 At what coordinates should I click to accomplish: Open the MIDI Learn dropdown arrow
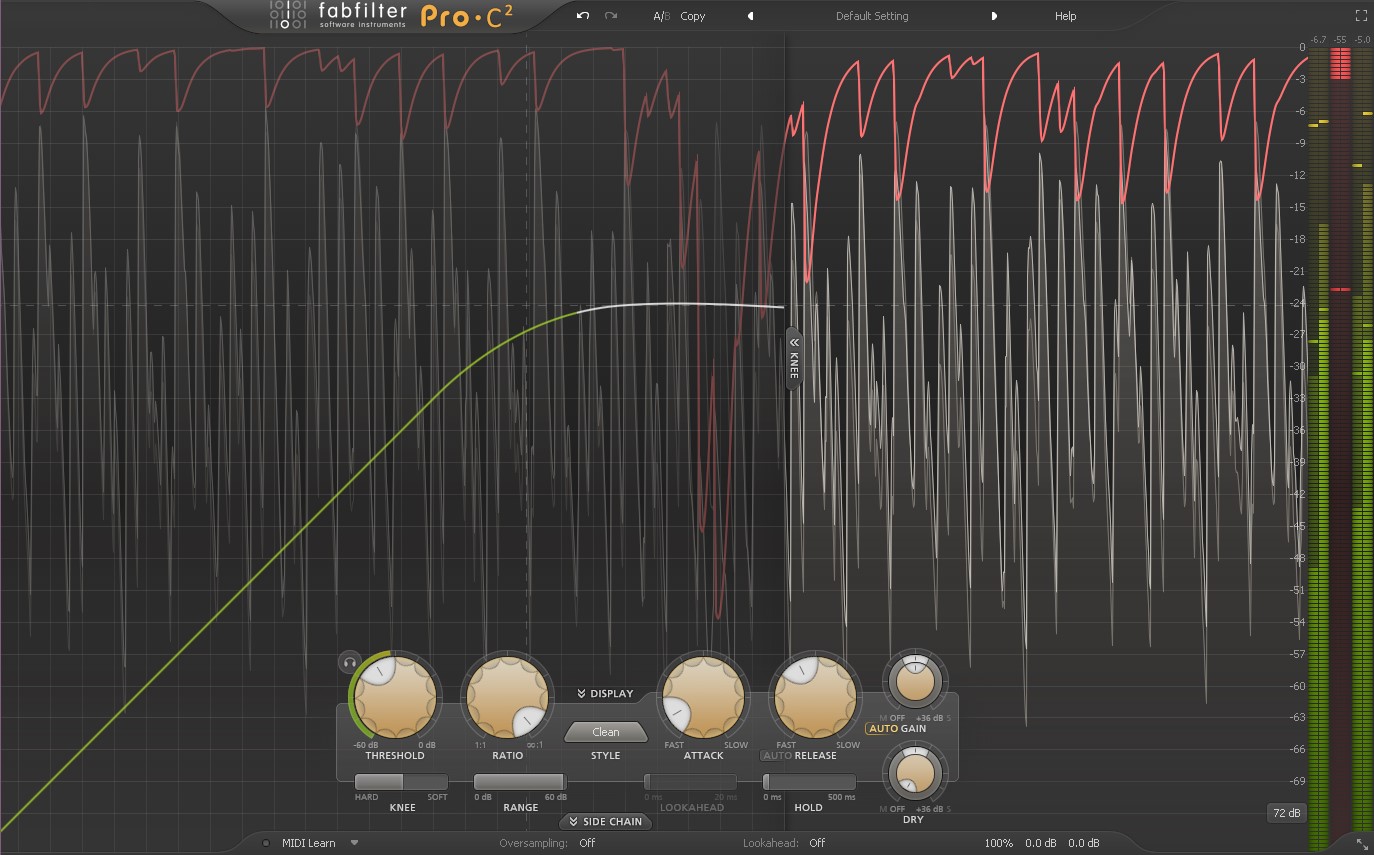[354, 843]
